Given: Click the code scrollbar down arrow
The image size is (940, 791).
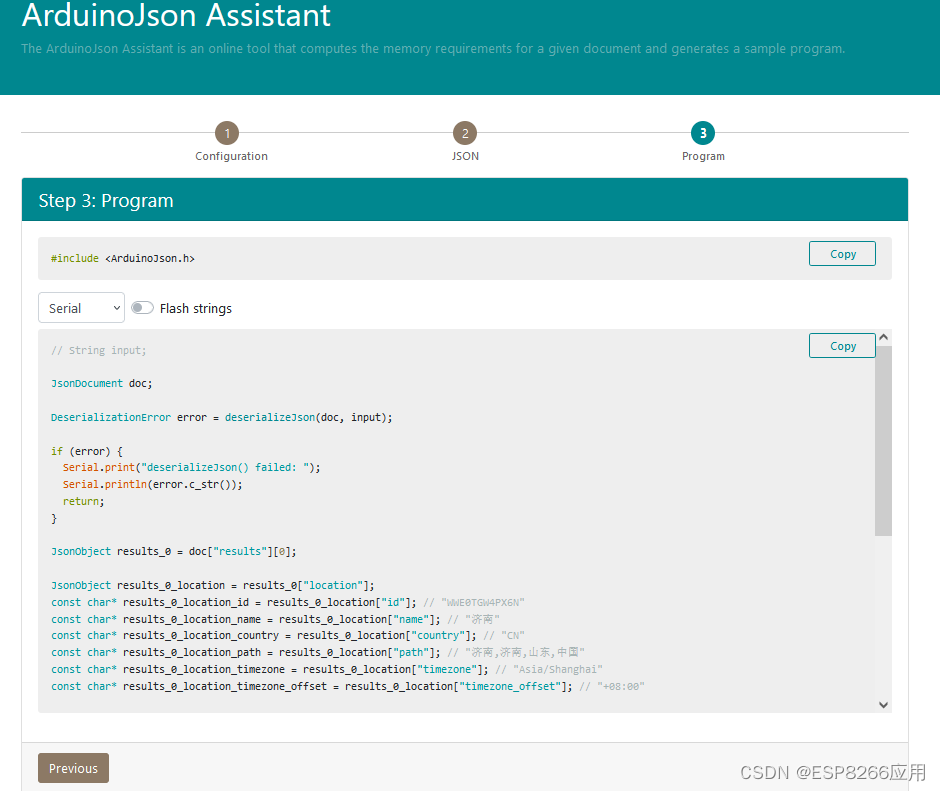Looking at the screenshot, I should pyautogui.click(x=883, y=705).
